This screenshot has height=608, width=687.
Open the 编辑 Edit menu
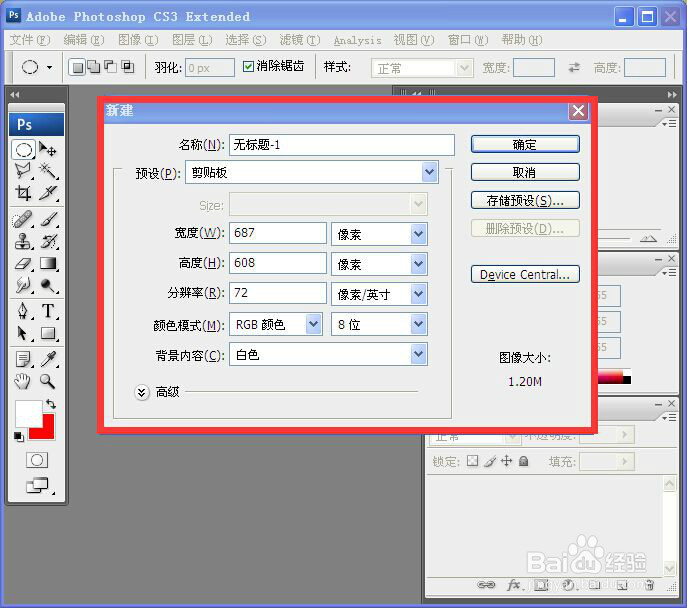tap(84, 40)
